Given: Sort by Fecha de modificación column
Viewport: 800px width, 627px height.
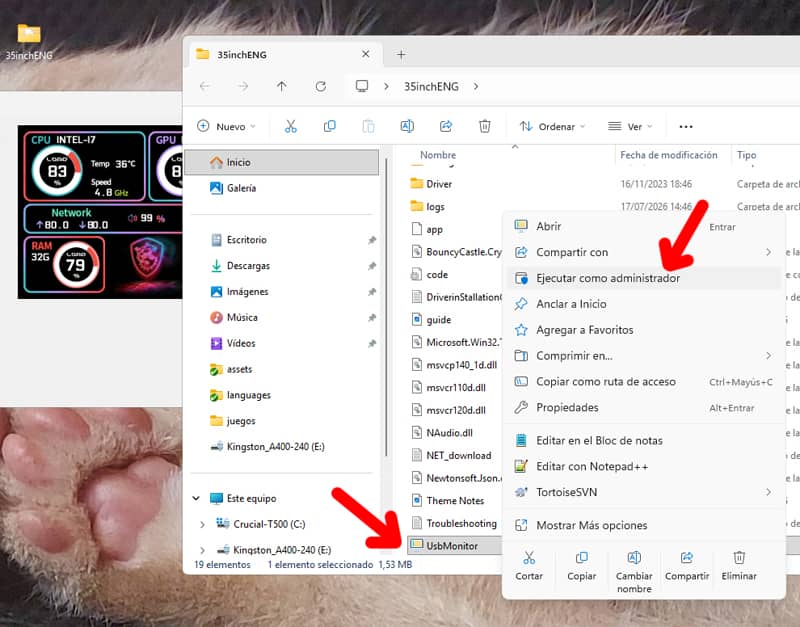Looking at the screenshot, I should pyautogui.click(x=668, y=155).
